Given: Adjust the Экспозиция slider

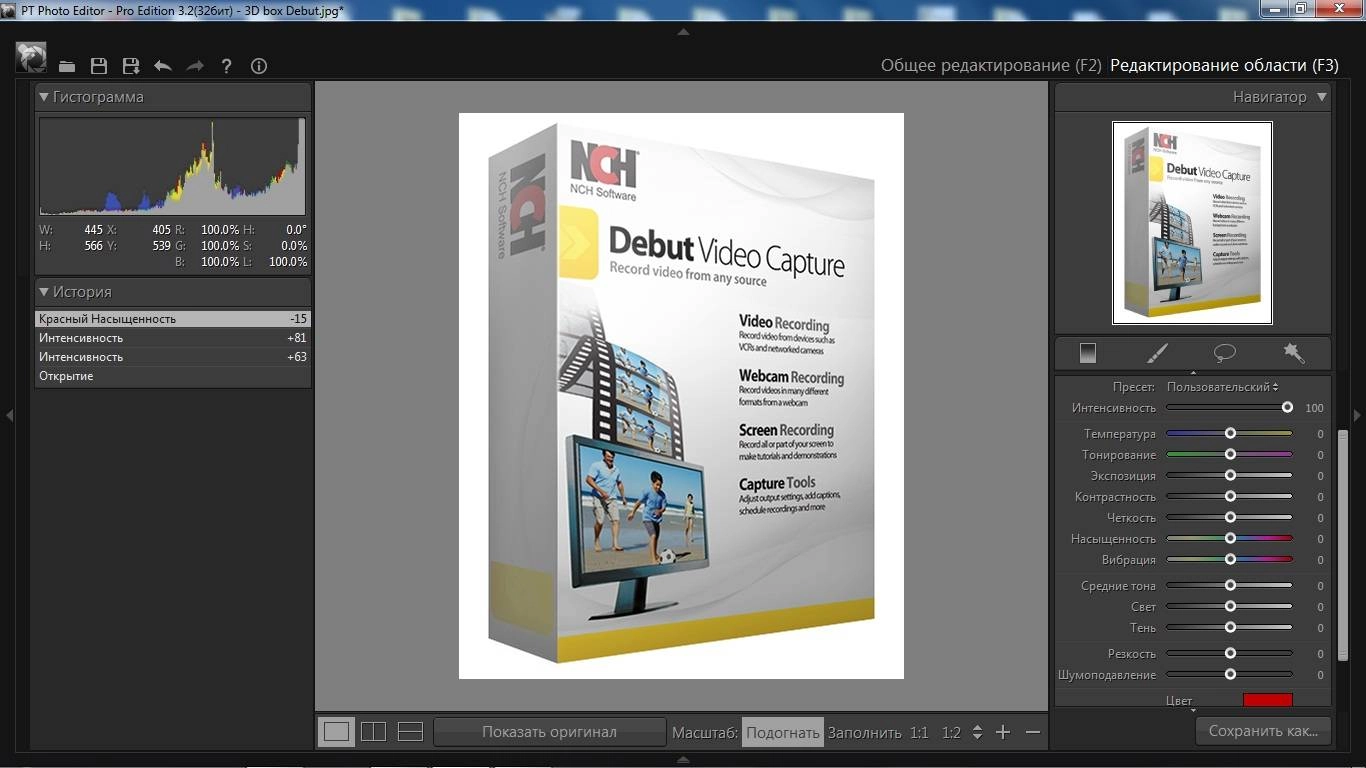Looking at the screenshot, I should 1229,476.
